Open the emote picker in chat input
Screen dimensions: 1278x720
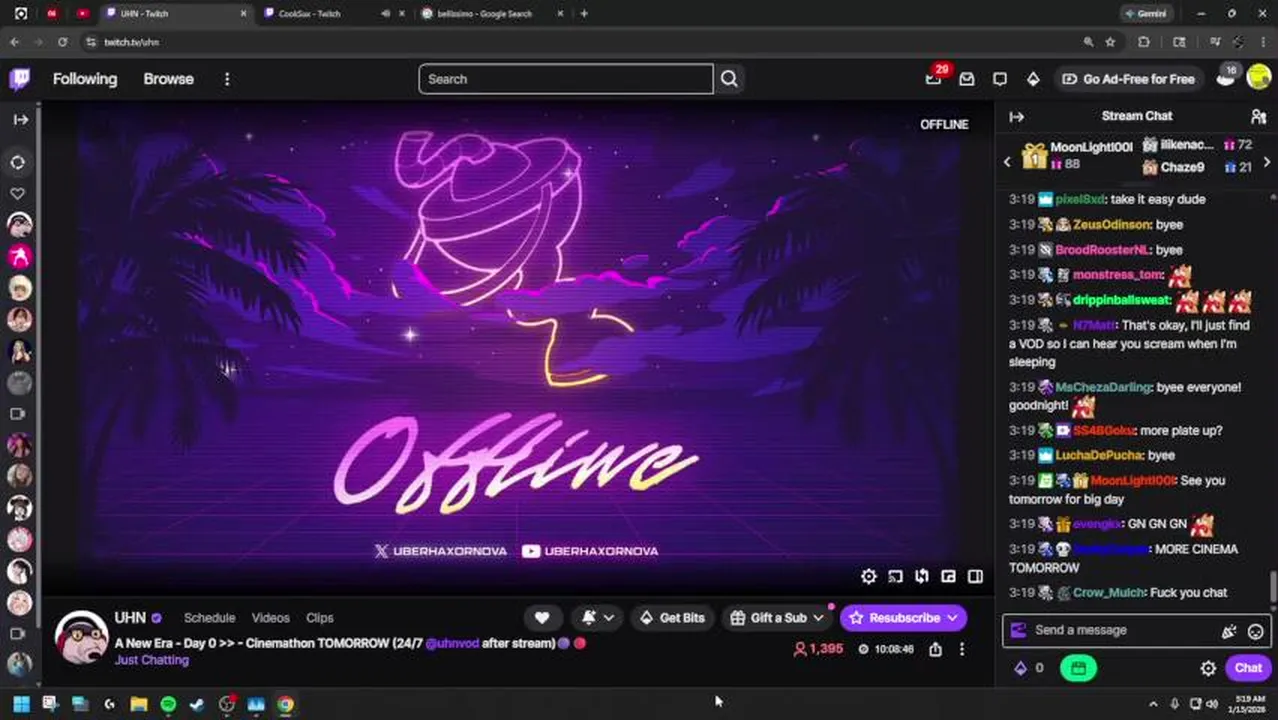pos(1255,631)
